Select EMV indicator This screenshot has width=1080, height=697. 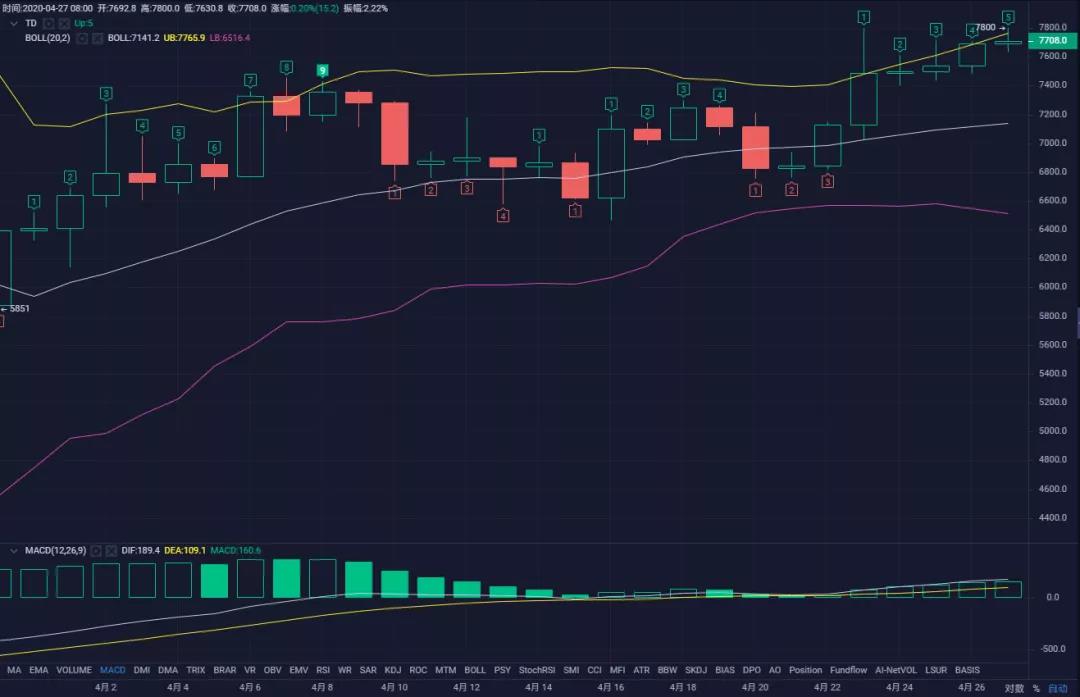[299, 669]
